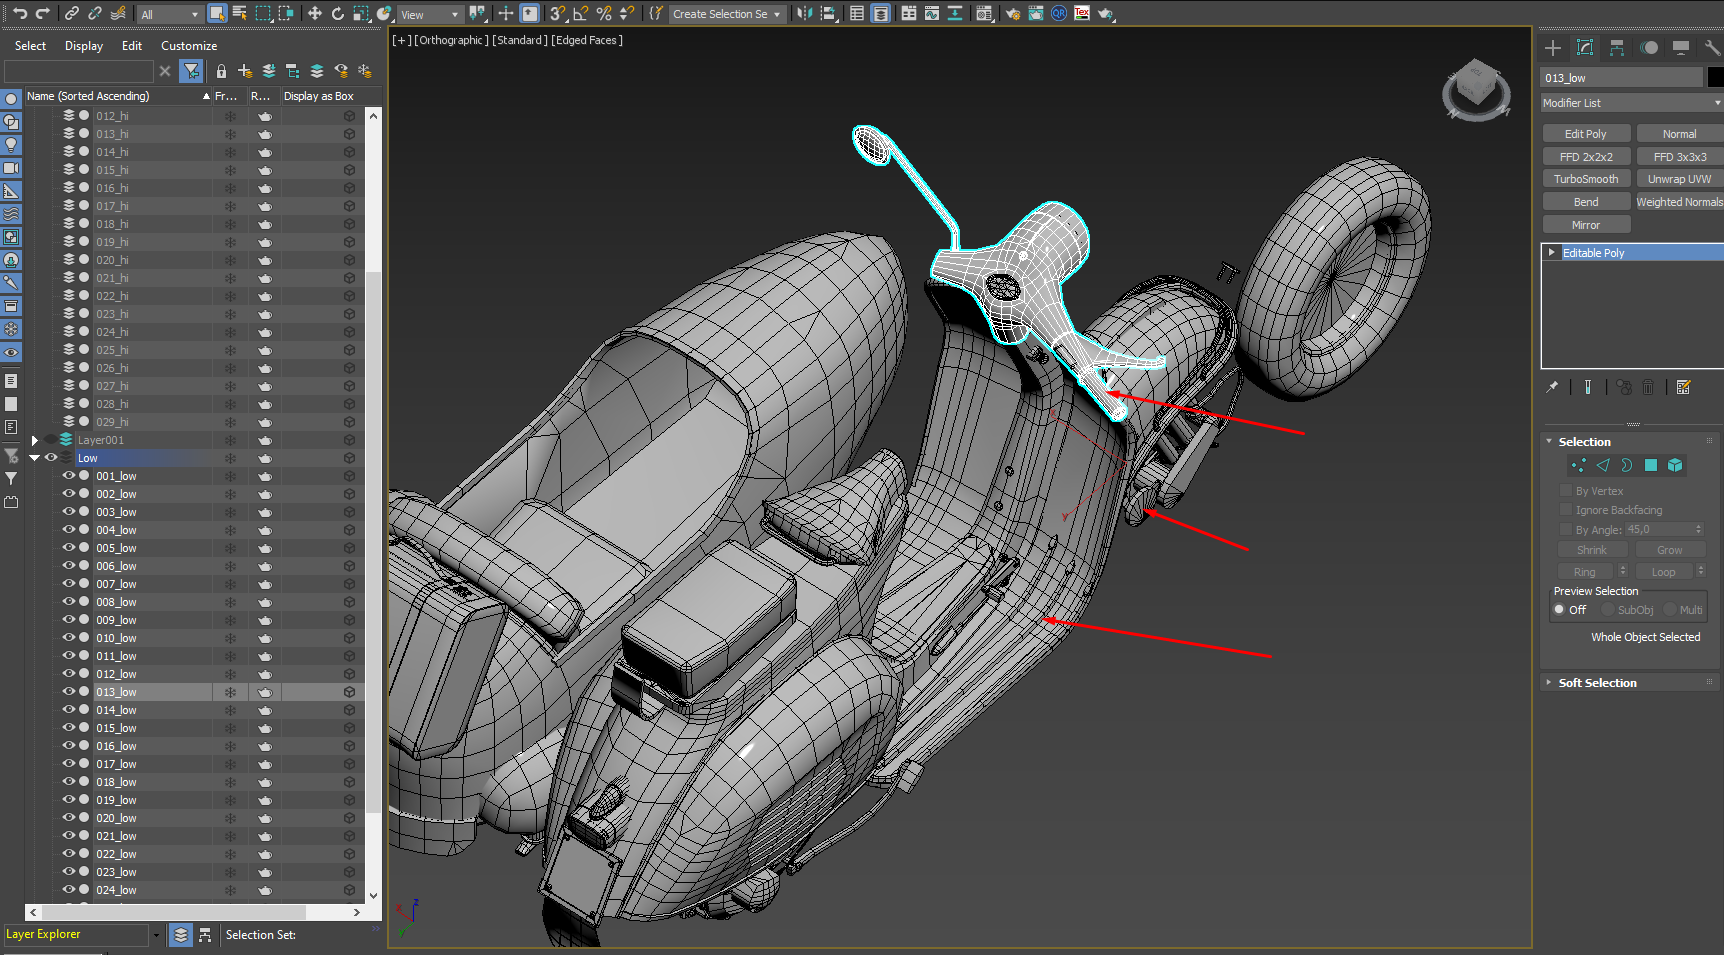Expand the Layer001 entry in Scene Explorer

click(35, 439)
